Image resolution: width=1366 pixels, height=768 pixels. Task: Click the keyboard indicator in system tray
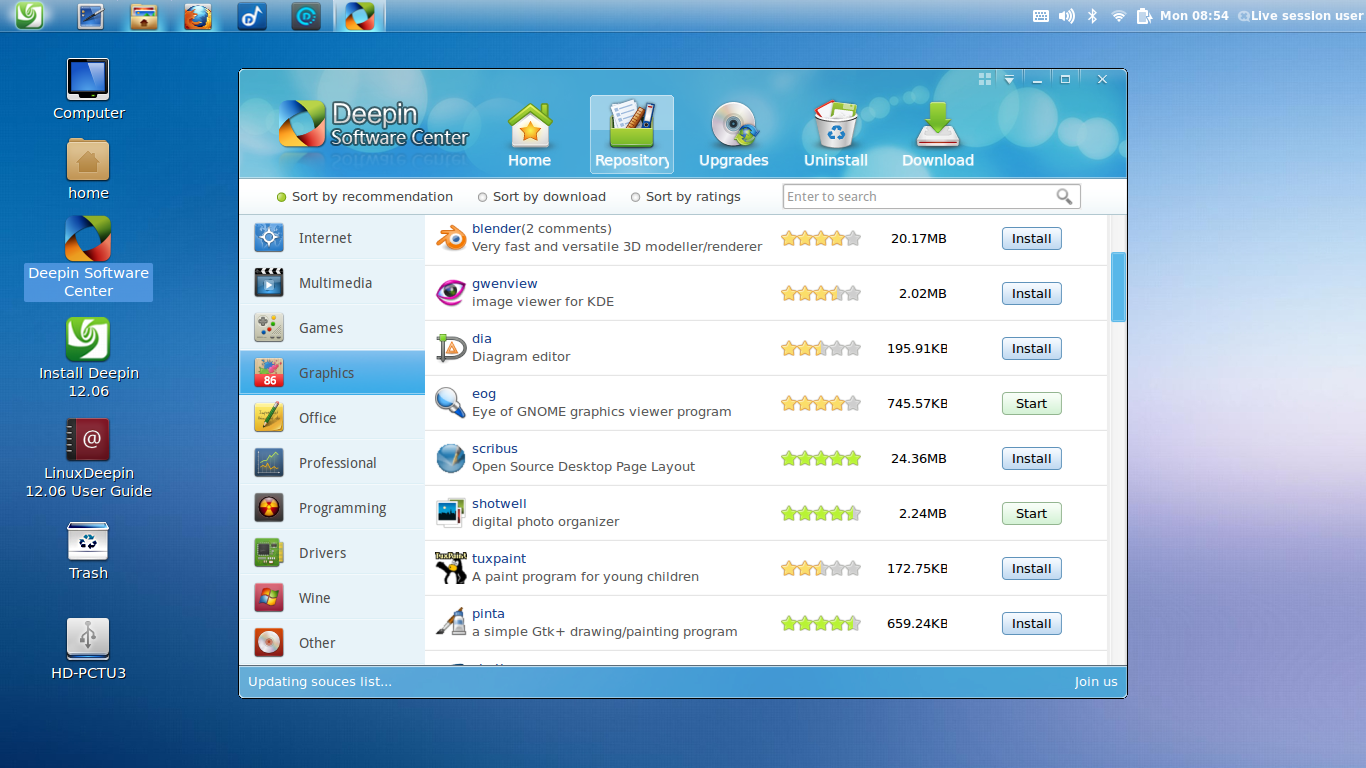click(1040, 15)
